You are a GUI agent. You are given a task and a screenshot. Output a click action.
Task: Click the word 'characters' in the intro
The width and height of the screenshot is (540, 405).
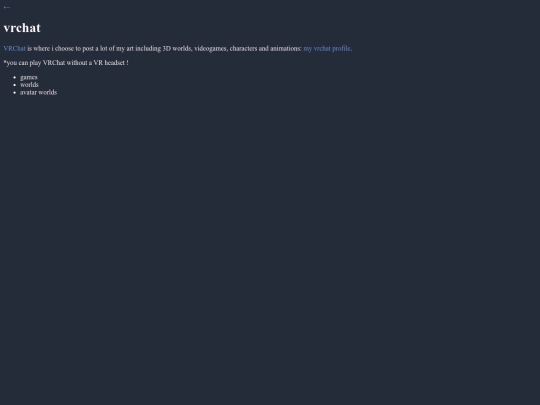(243, 49)
